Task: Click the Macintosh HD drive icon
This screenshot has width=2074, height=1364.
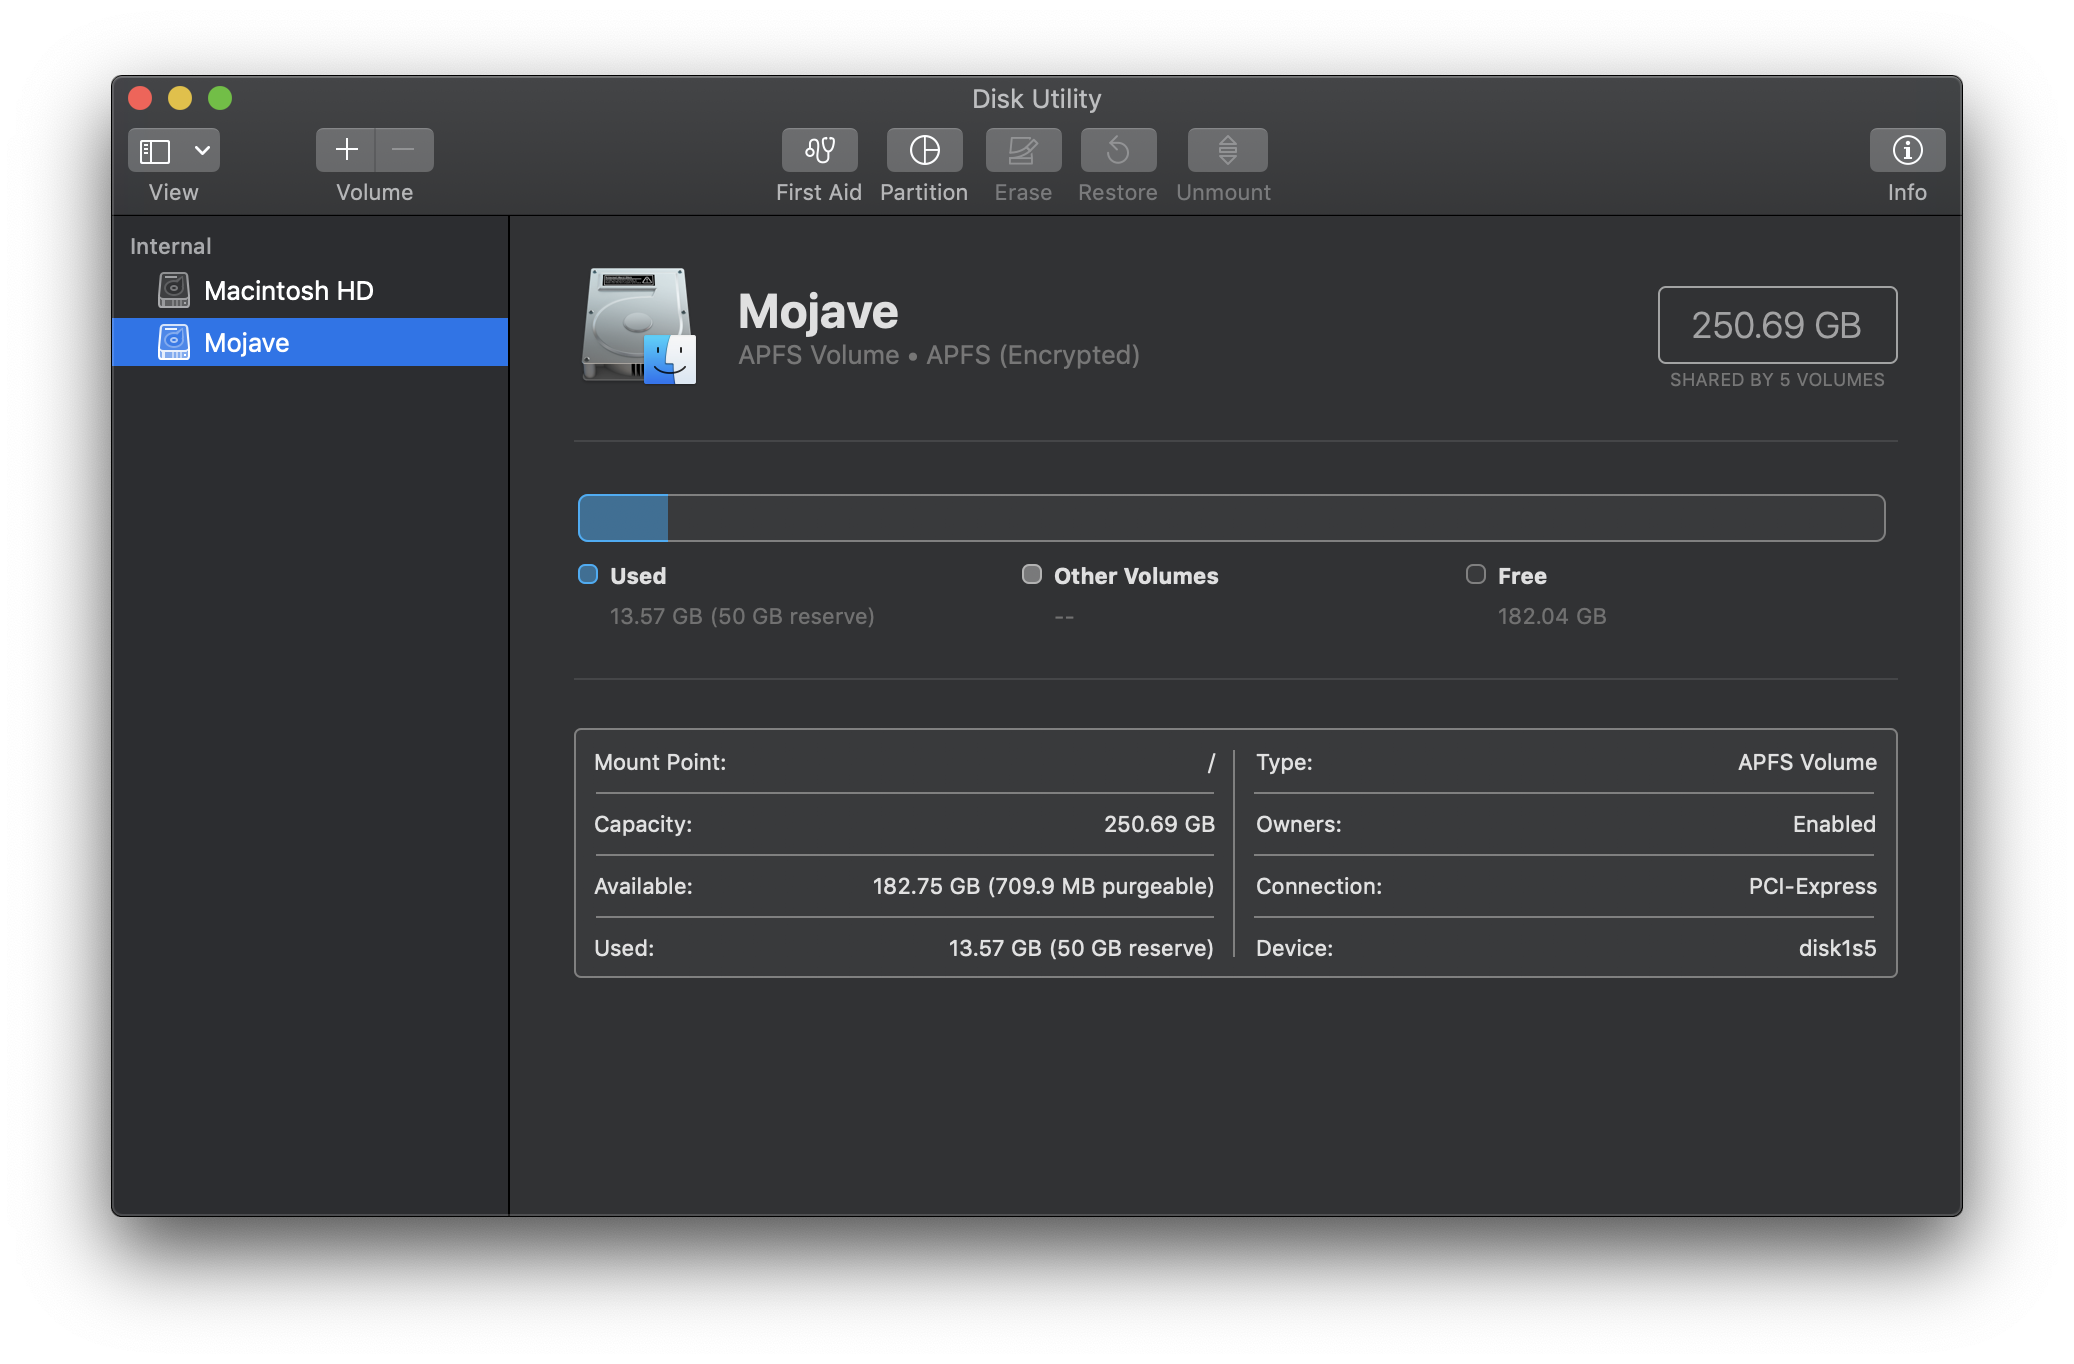Action: coord(174,291)
